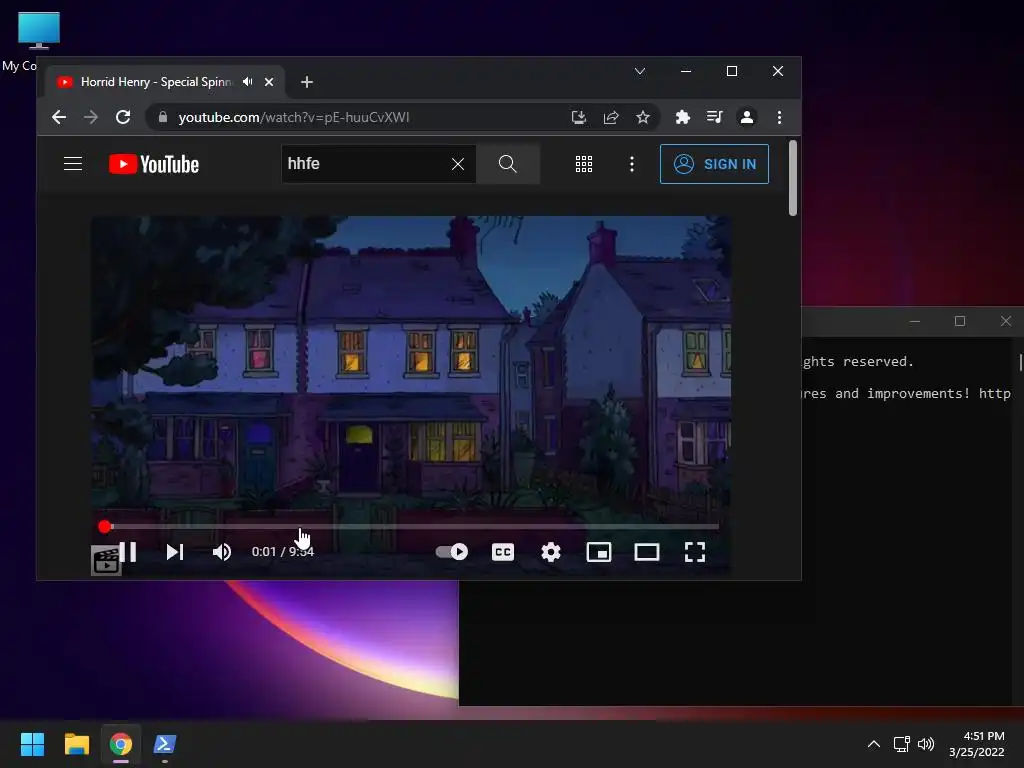The width and height of the screenshot is (1024, 768).
Task: Switch to theater mode
Action: click(647, 552)
